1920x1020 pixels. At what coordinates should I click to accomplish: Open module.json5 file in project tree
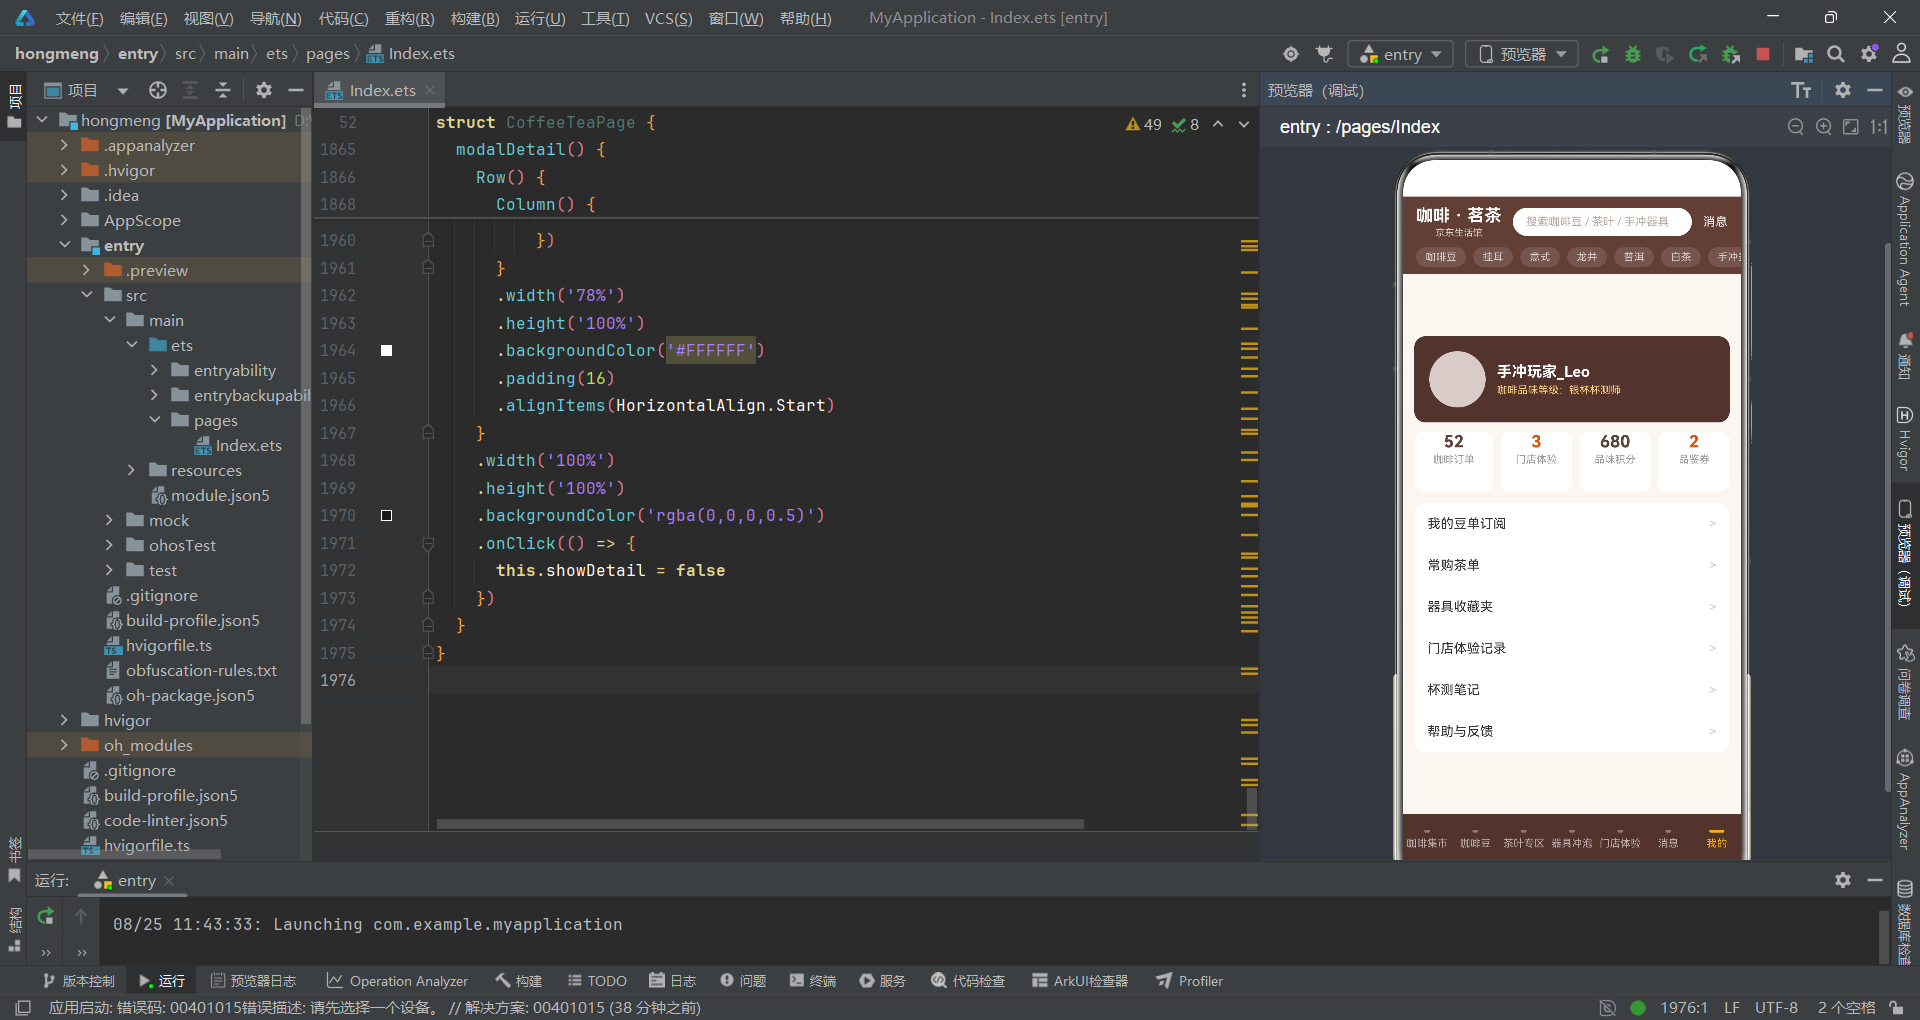point(210,495)
